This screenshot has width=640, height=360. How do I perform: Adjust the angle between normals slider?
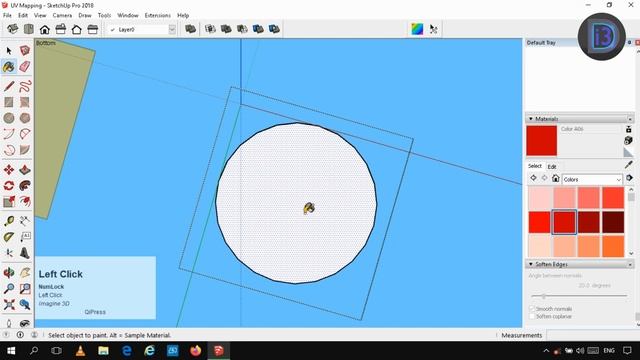pyautogui.click(x=544, y=296)
